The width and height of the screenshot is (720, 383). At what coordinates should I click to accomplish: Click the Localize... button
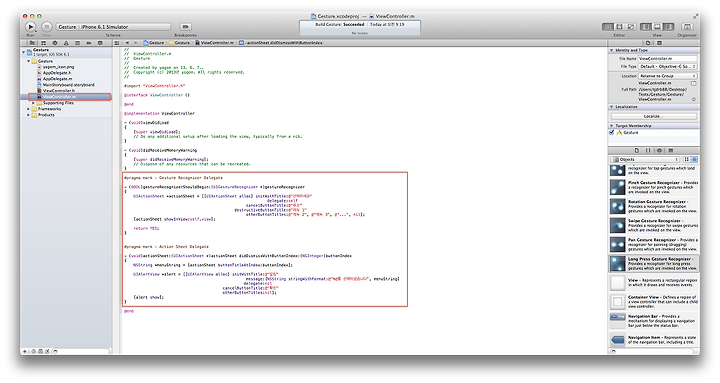654,116
